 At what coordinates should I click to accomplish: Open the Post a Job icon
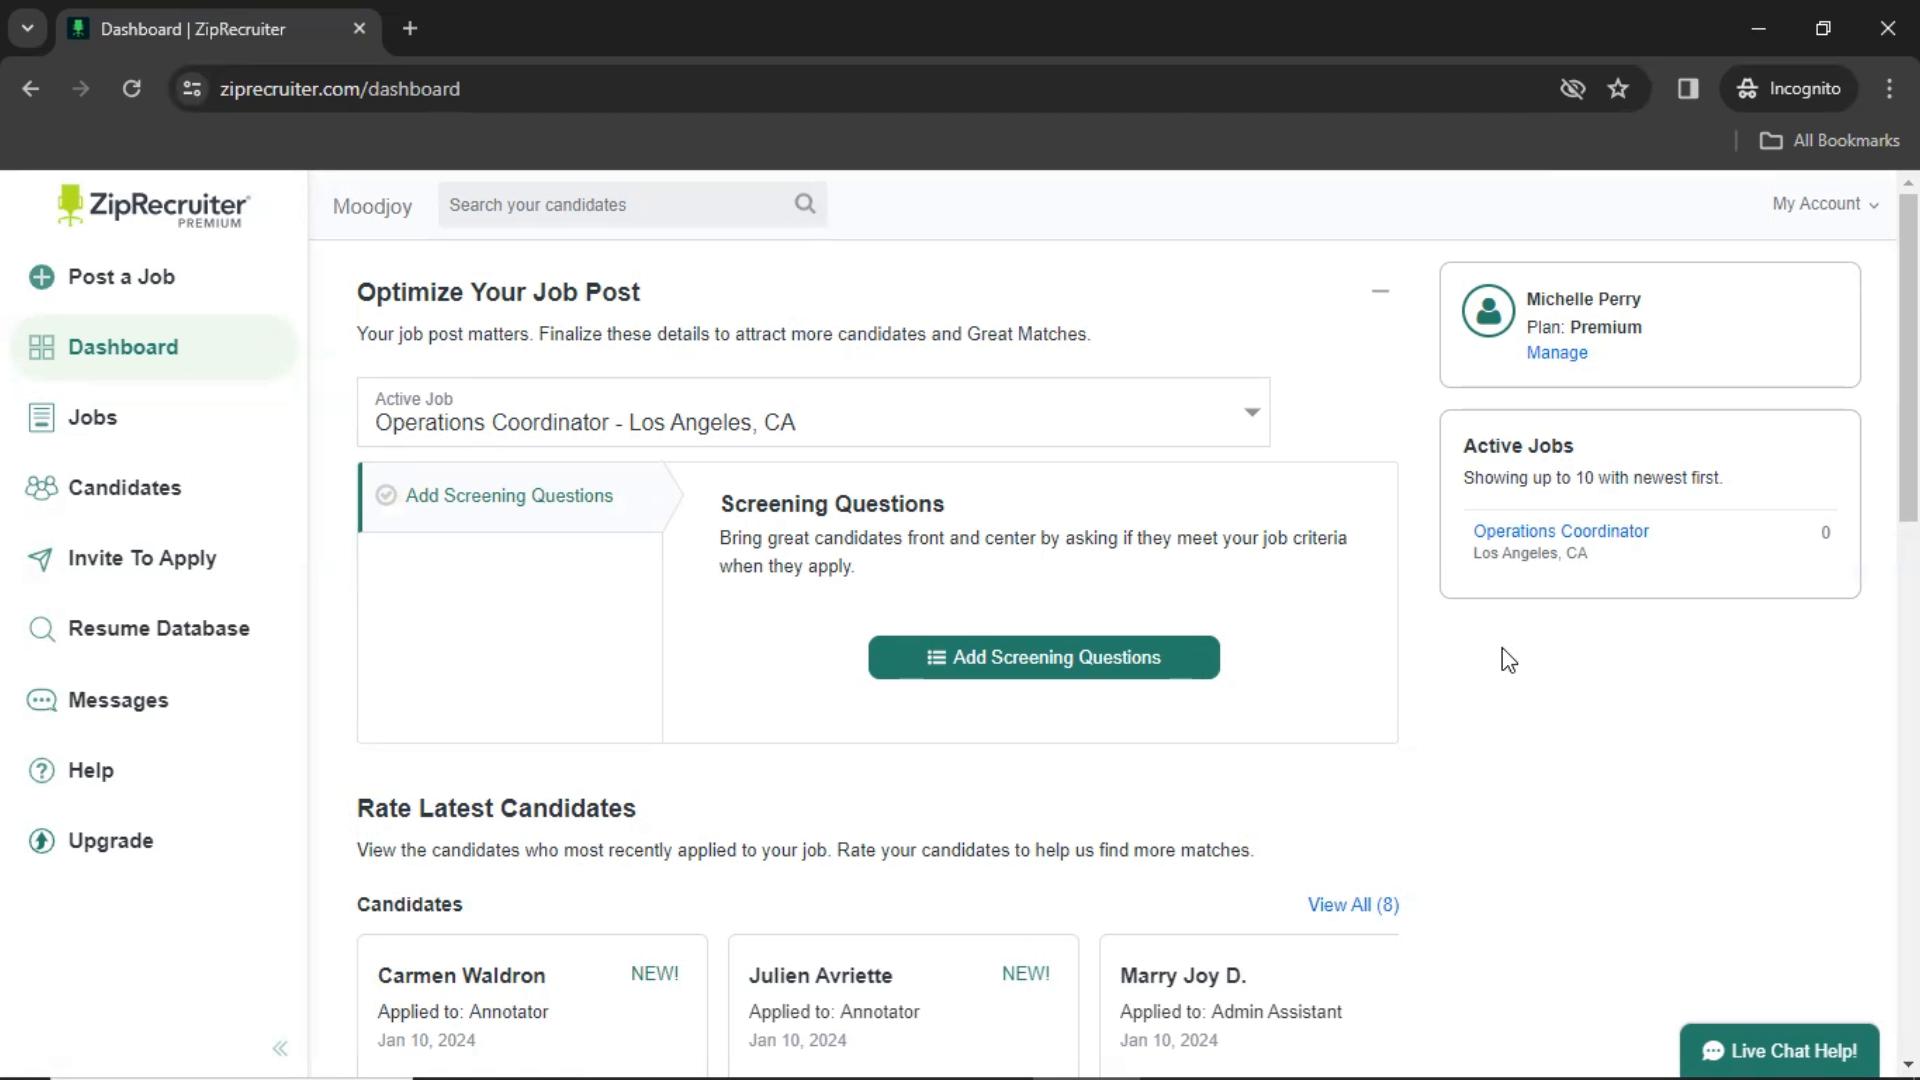pos(41,277)
